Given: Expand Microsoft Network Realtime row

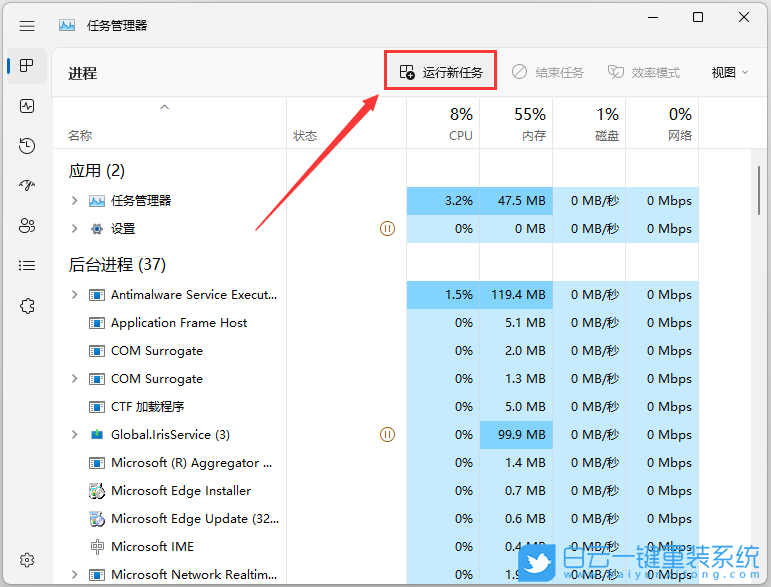Looking at the screenshot, I should tap(74, 574).
